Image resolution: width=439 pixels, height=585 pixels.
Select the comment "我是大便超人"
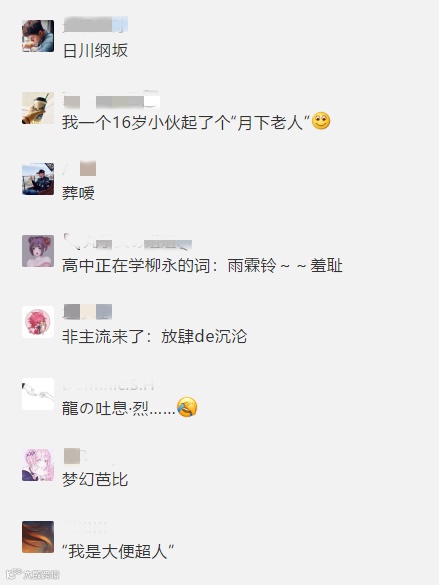click(x=118, y=551)
